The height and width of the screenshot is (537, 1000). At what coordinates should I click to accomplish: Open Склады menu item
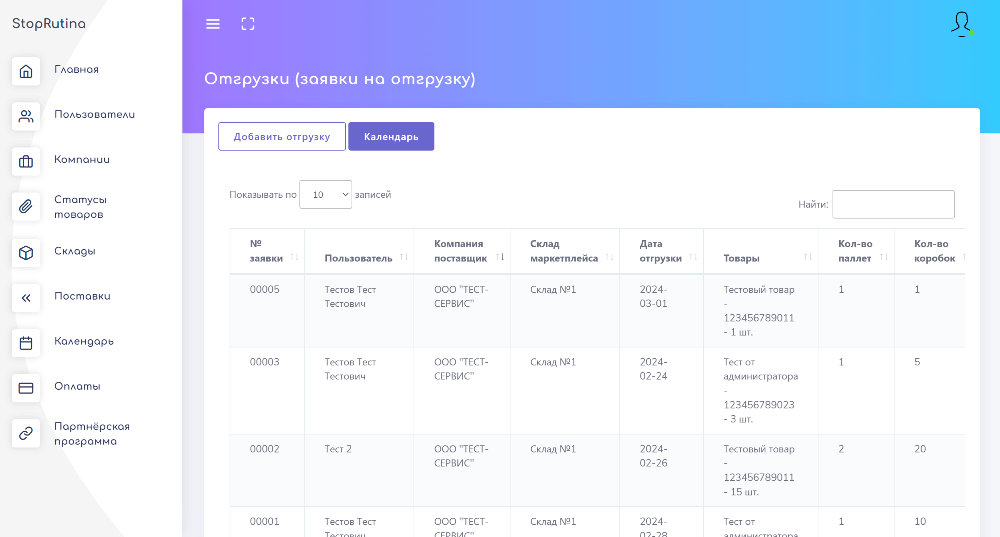[75, 251]
